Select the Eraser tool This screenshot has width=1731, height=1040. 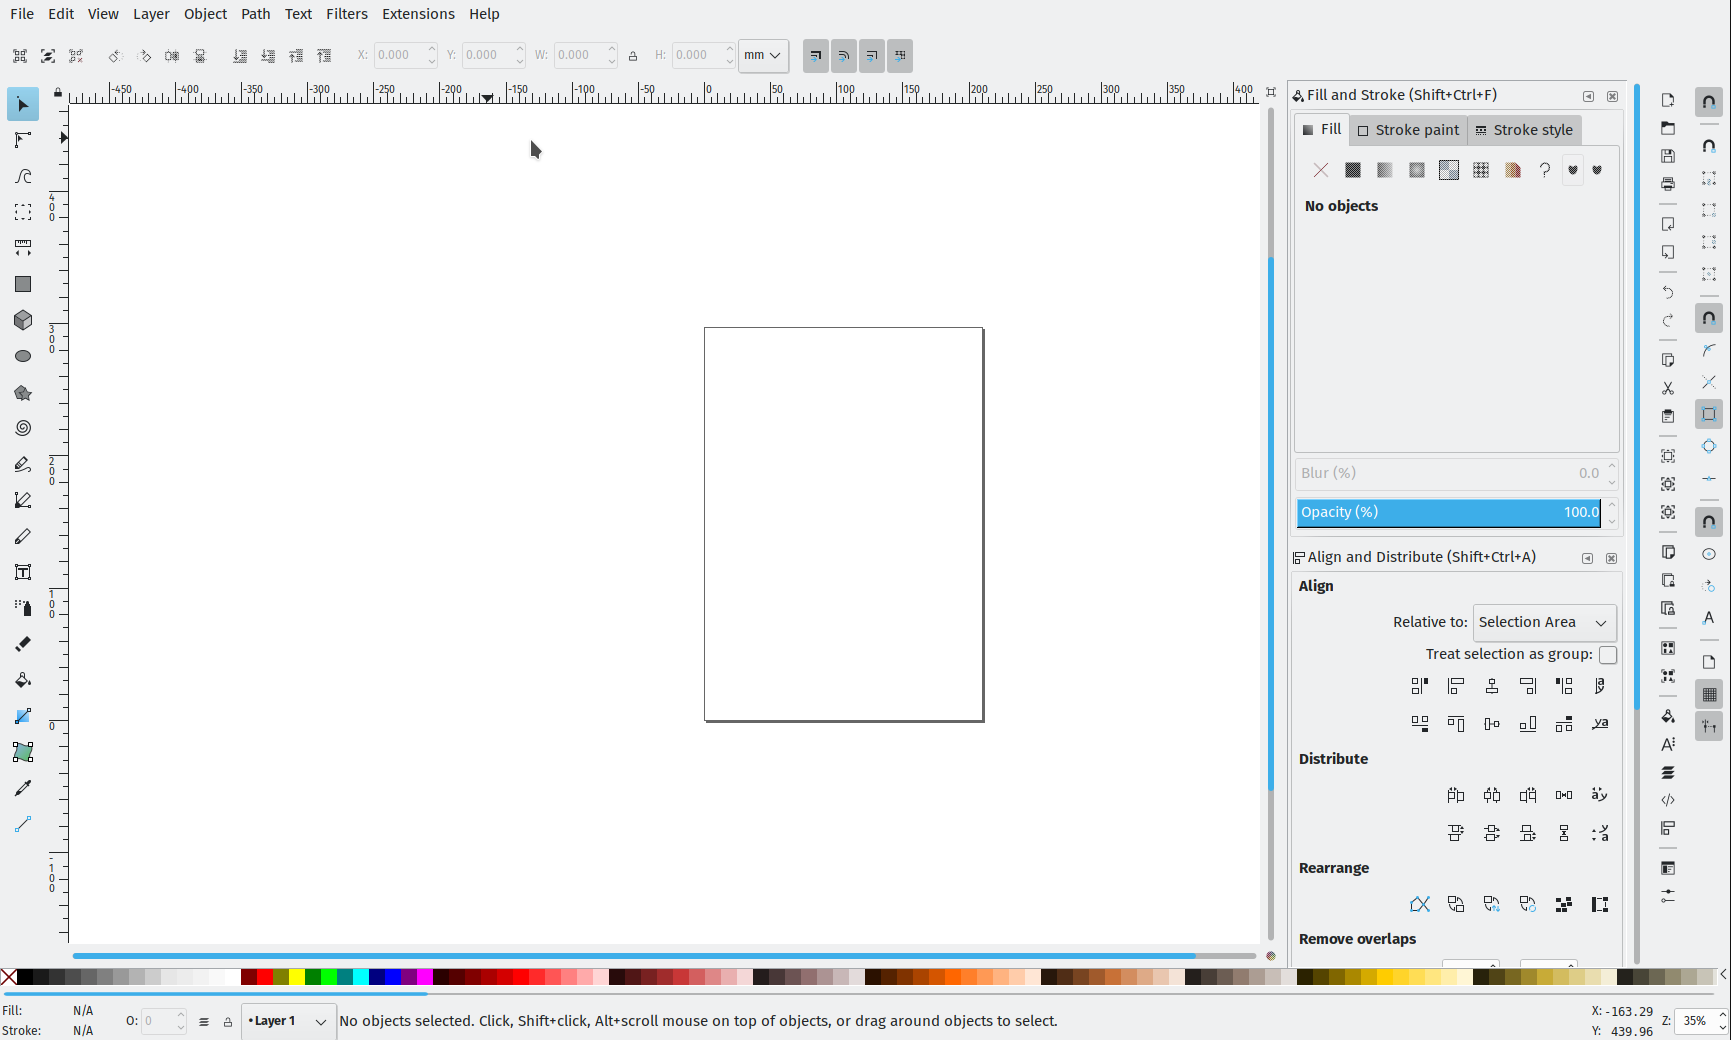(x=23, y=644)
